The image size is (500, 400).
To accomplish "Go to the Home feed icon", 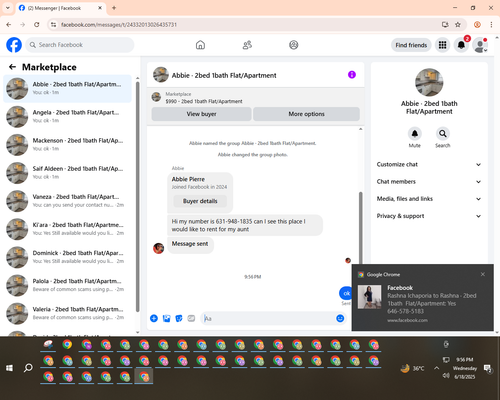I will [x=200, y=45].
